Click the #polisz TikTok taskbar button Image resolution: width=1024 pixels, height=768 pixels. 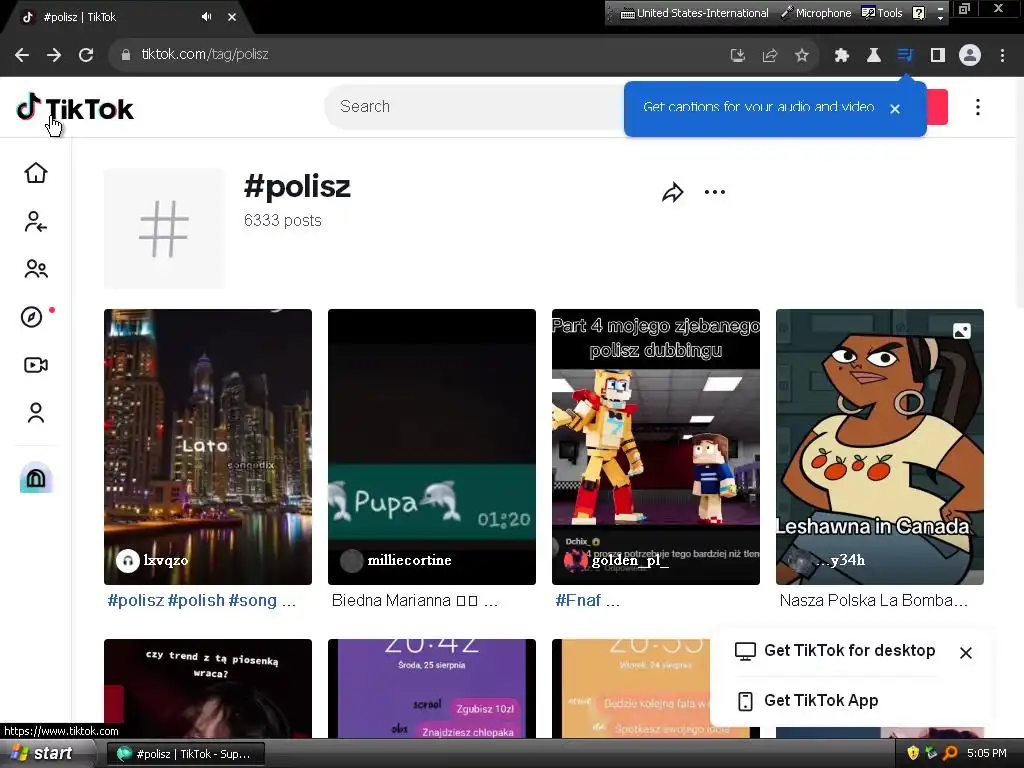click(x=186, y=754)
